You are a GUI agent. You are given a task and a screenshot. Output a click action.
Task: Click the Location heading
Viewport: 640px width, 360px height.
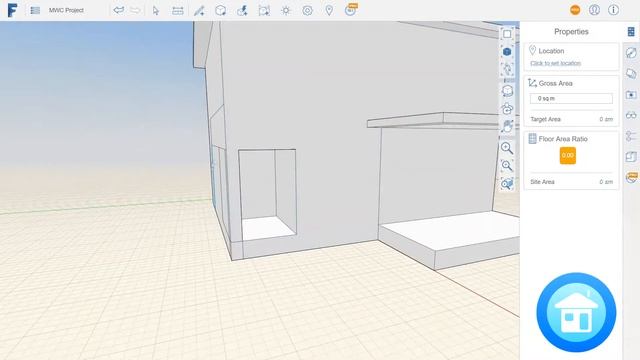pyautogui.click(x=551, y=51)
